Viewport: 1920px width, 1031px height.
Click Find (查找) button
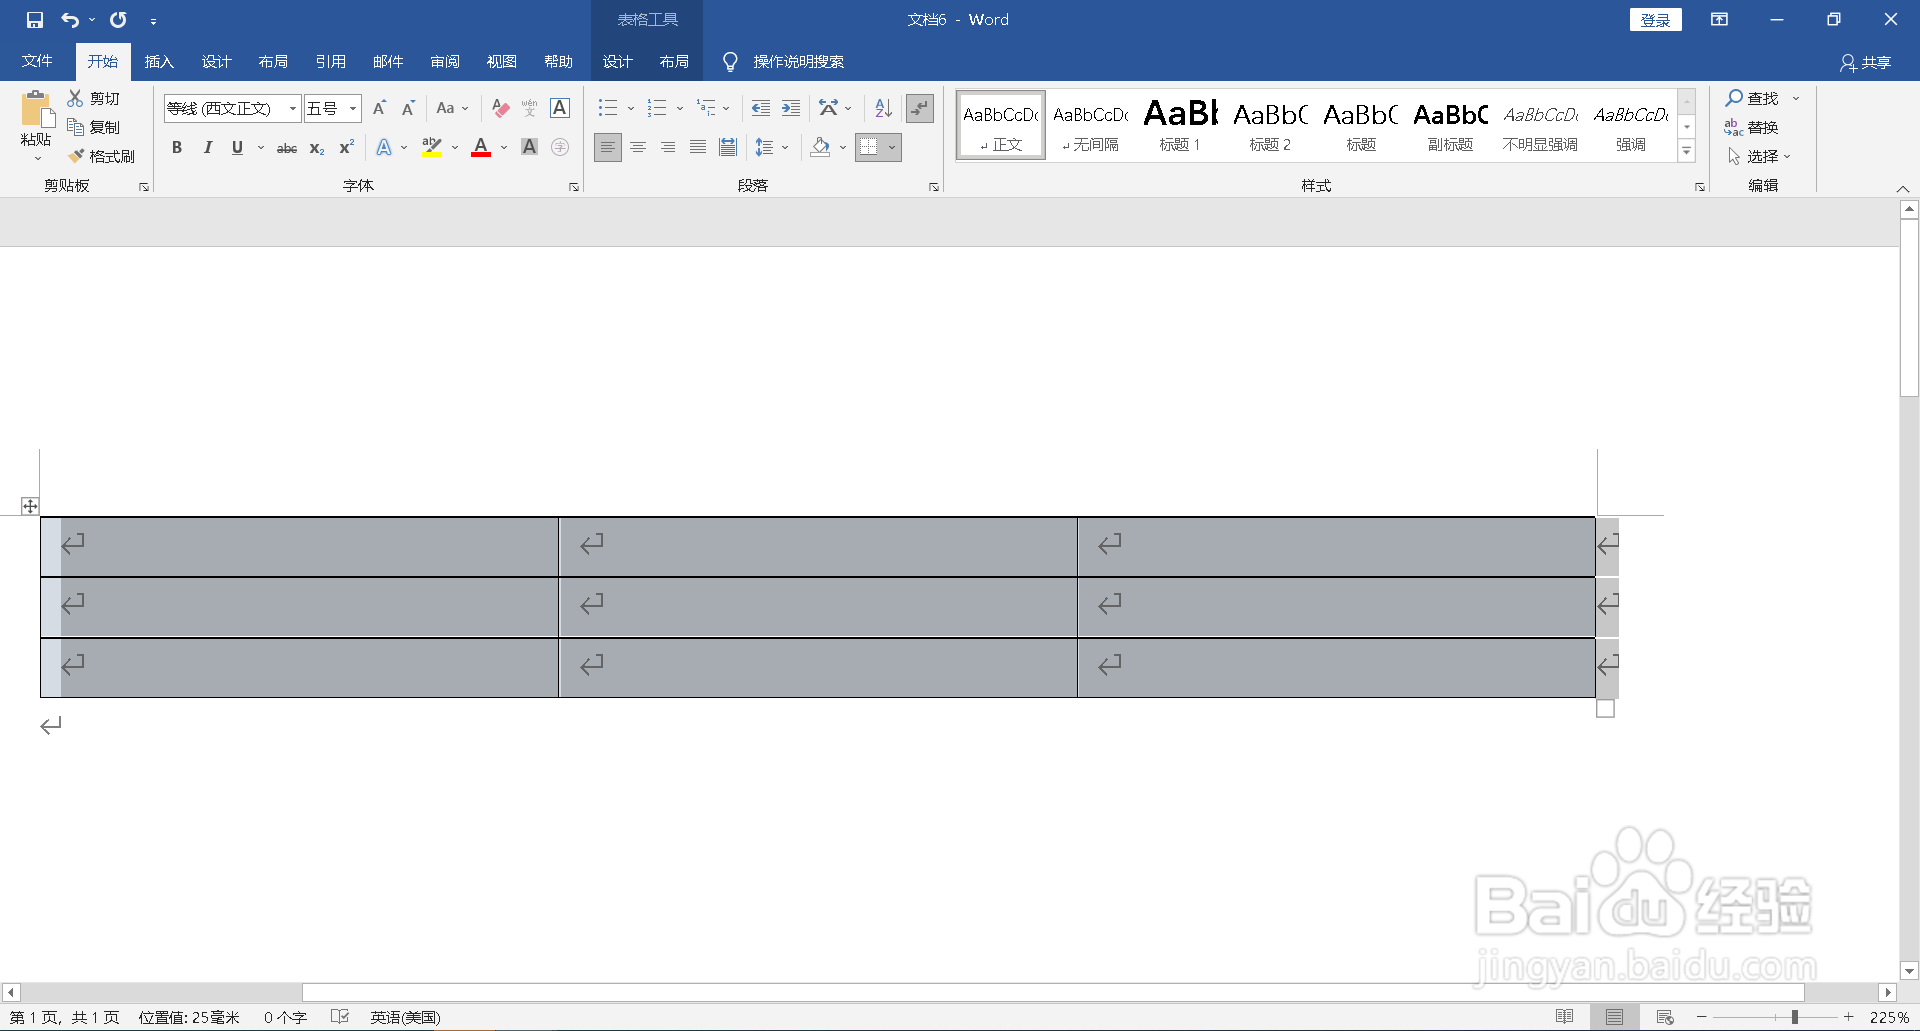click(x=1753, y=98)
